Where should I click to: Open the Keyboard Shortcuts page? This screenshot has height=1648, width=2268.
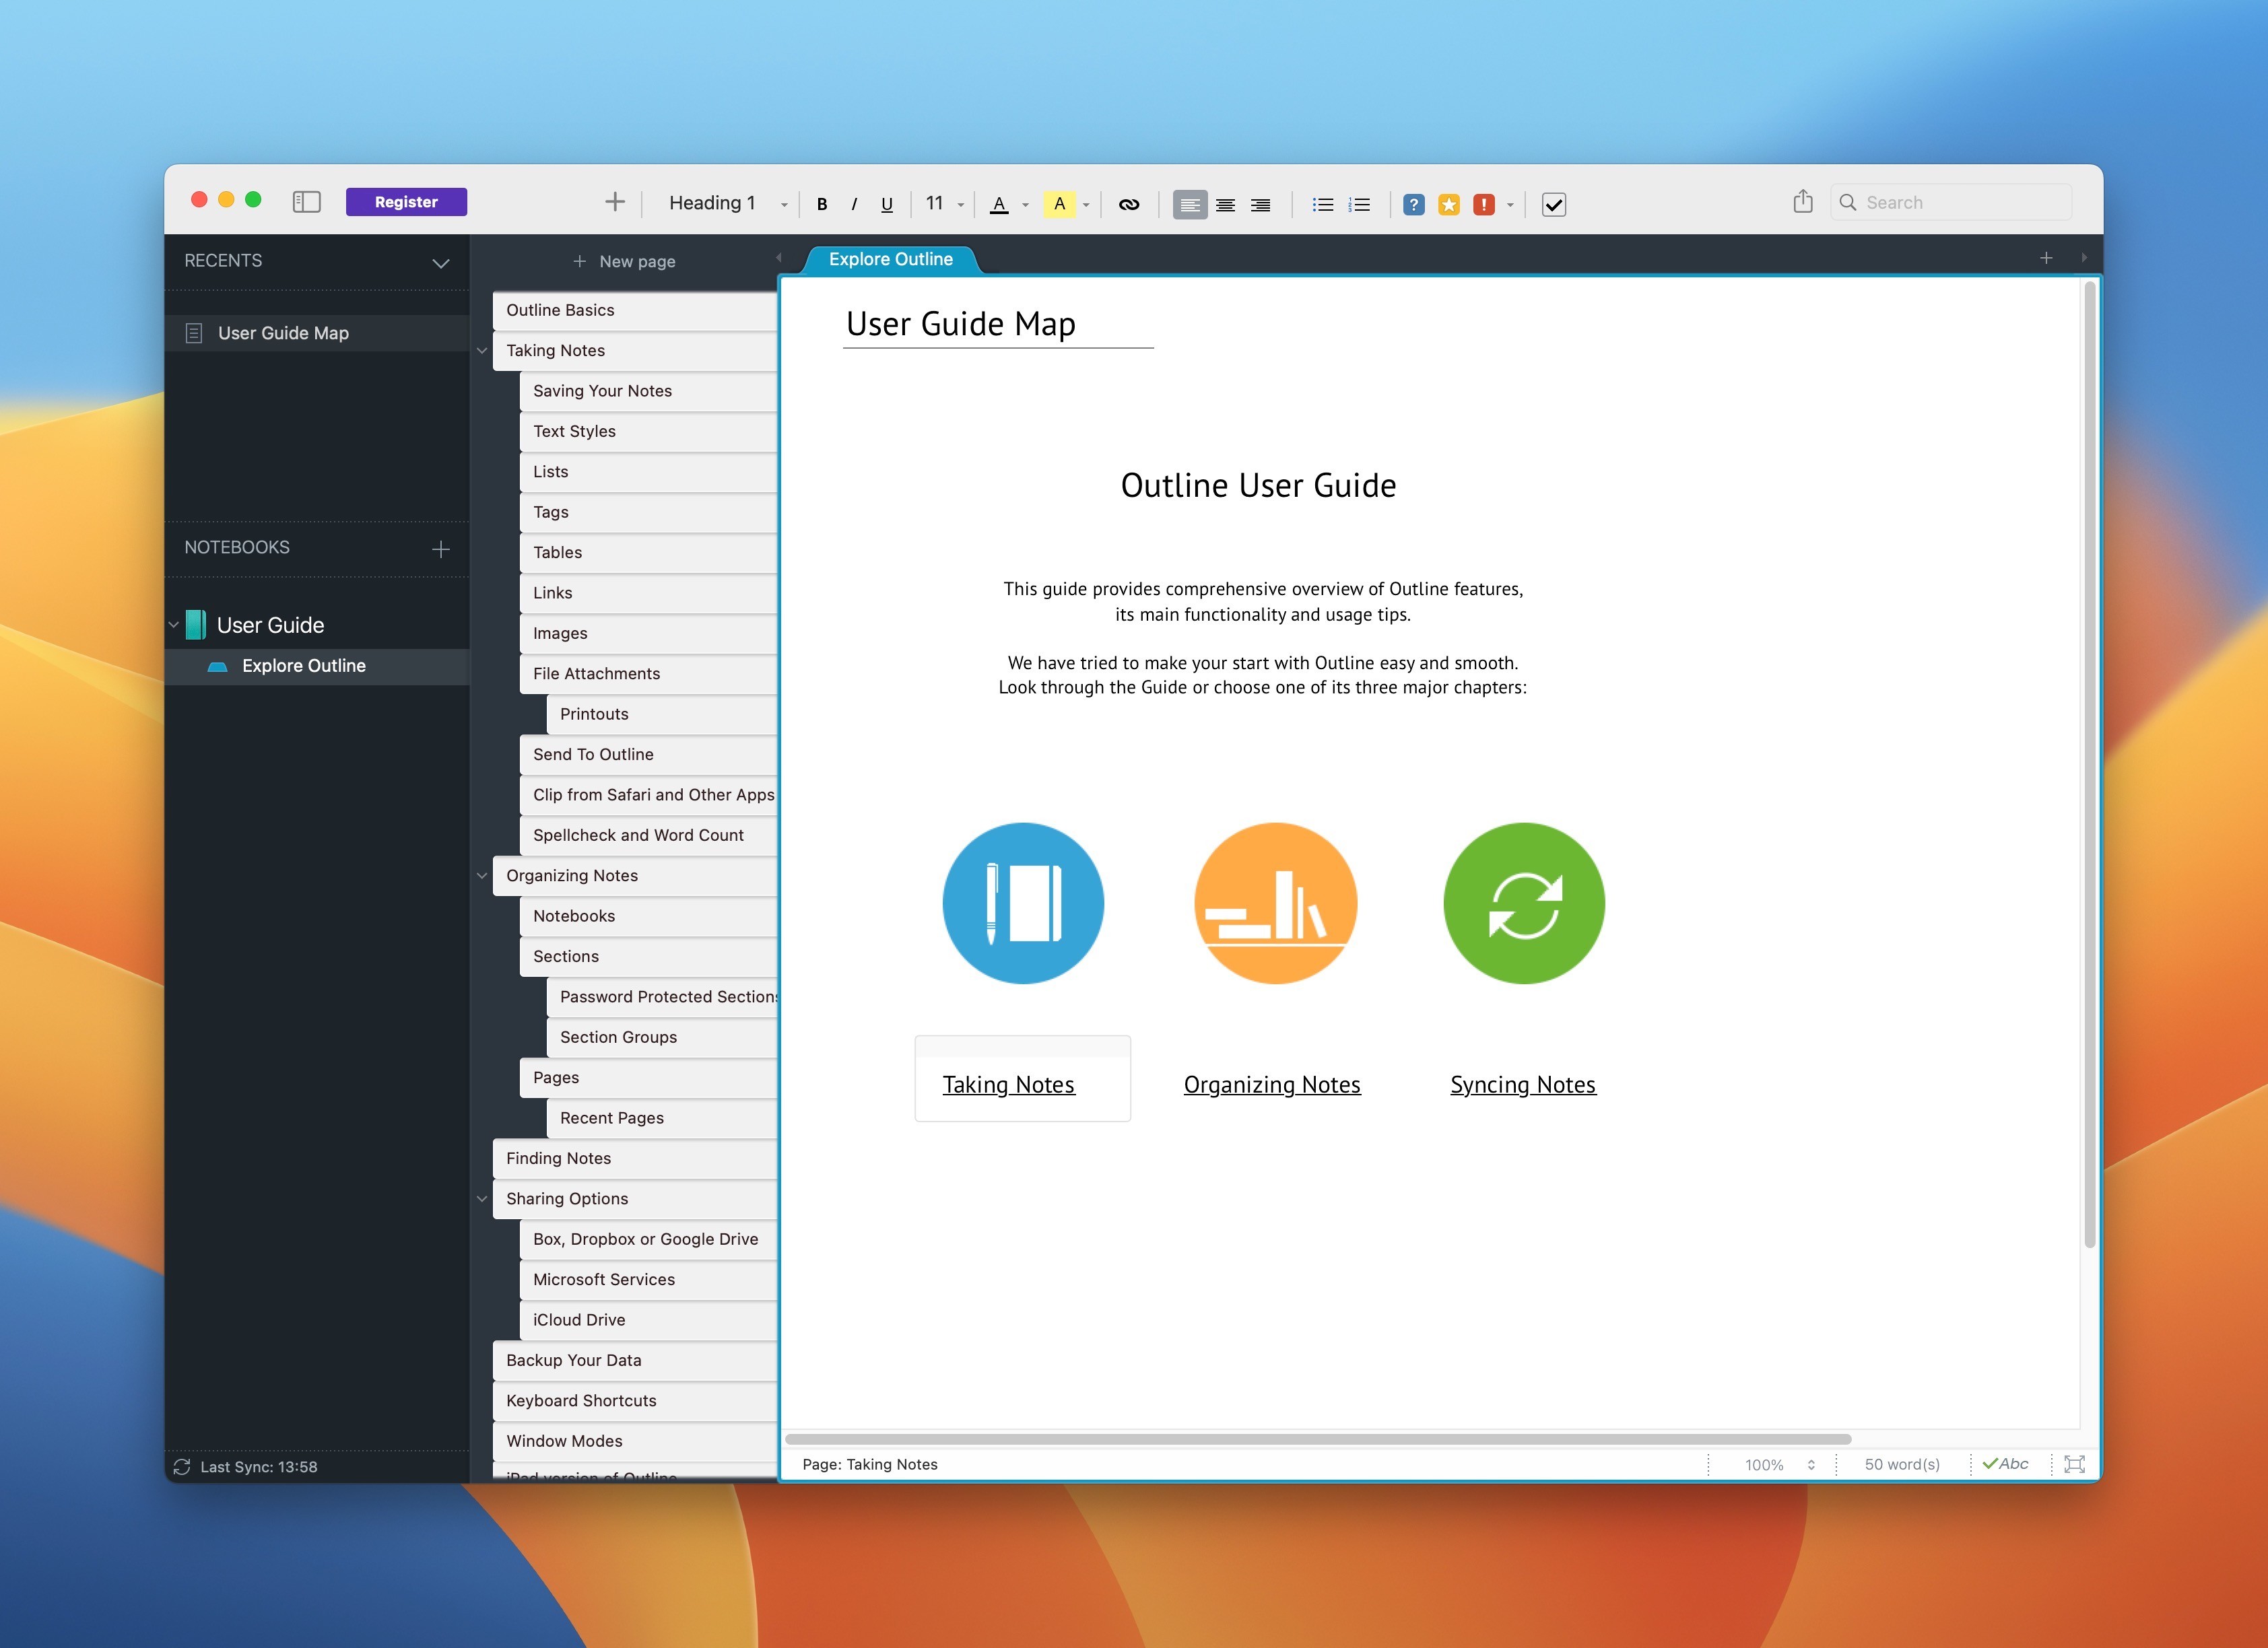(x=636, y=1400)
